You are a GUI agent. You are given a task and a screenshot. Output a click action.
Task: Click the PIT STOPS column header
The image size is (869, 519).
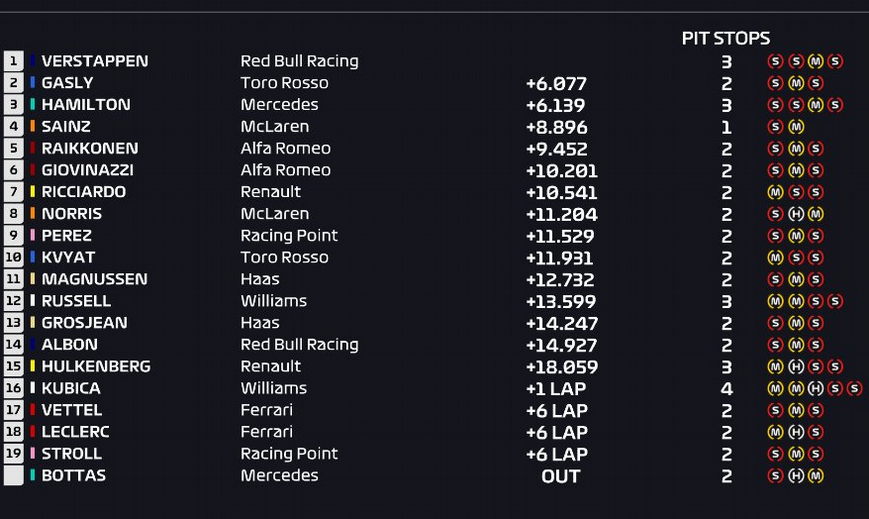(x=726, y=38)
